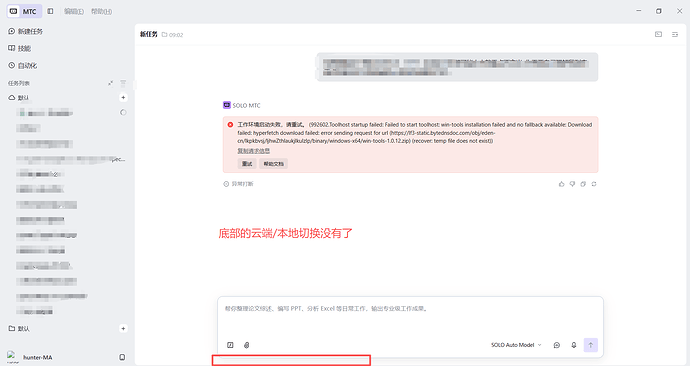Open the task settings icon at top right
690x366 pixels.
[675, 34]
